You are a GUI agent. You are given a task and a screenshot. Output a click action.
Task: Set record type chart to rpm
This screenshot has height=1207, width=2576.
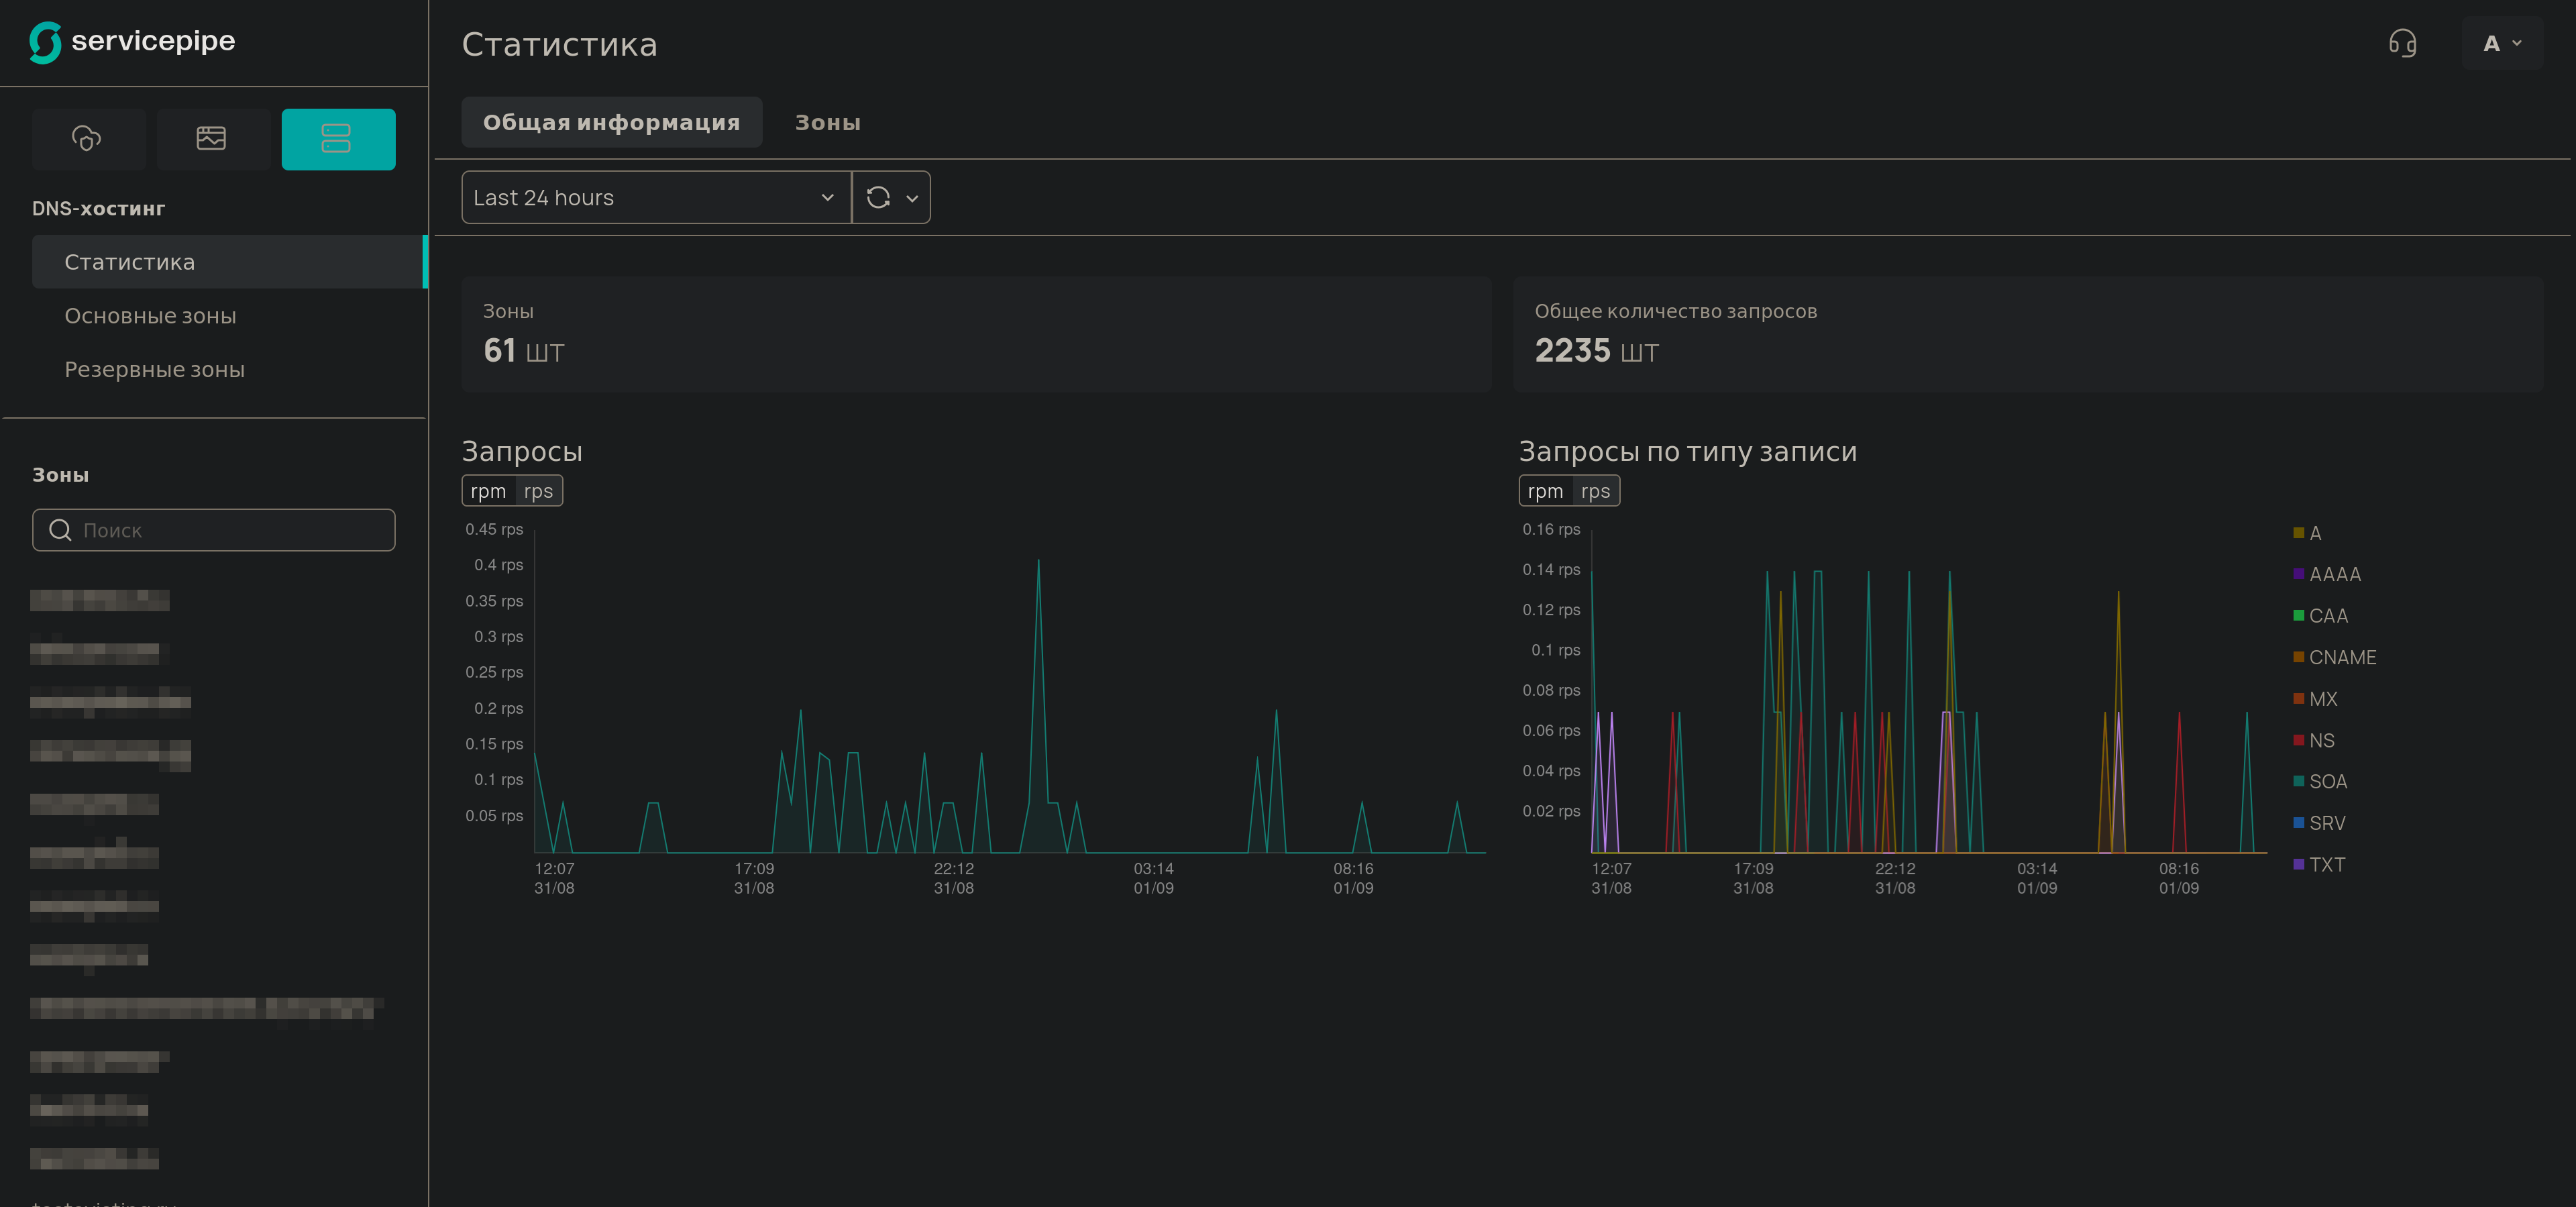[1545, 491]
